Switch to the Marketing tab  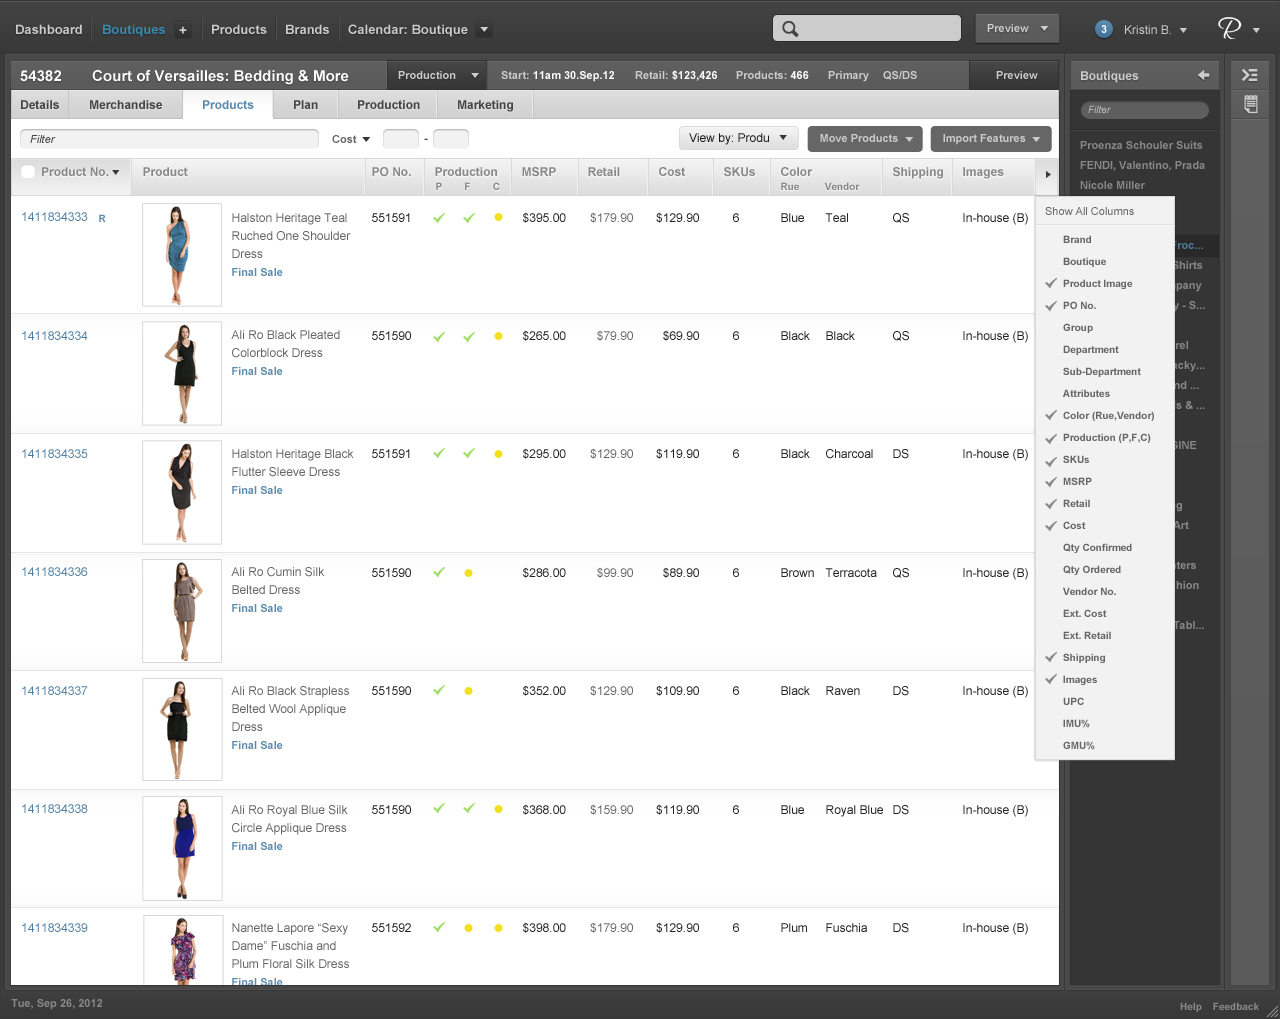[485, 105]
